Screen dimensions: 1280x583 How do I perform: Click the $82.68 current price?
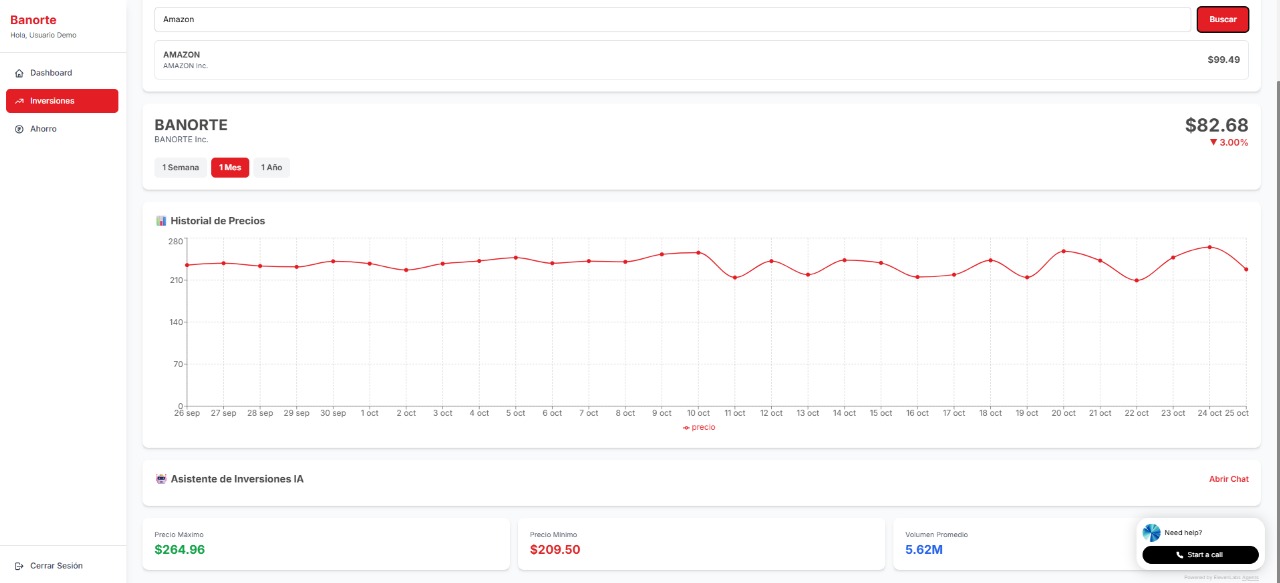tap(1217, 125)
